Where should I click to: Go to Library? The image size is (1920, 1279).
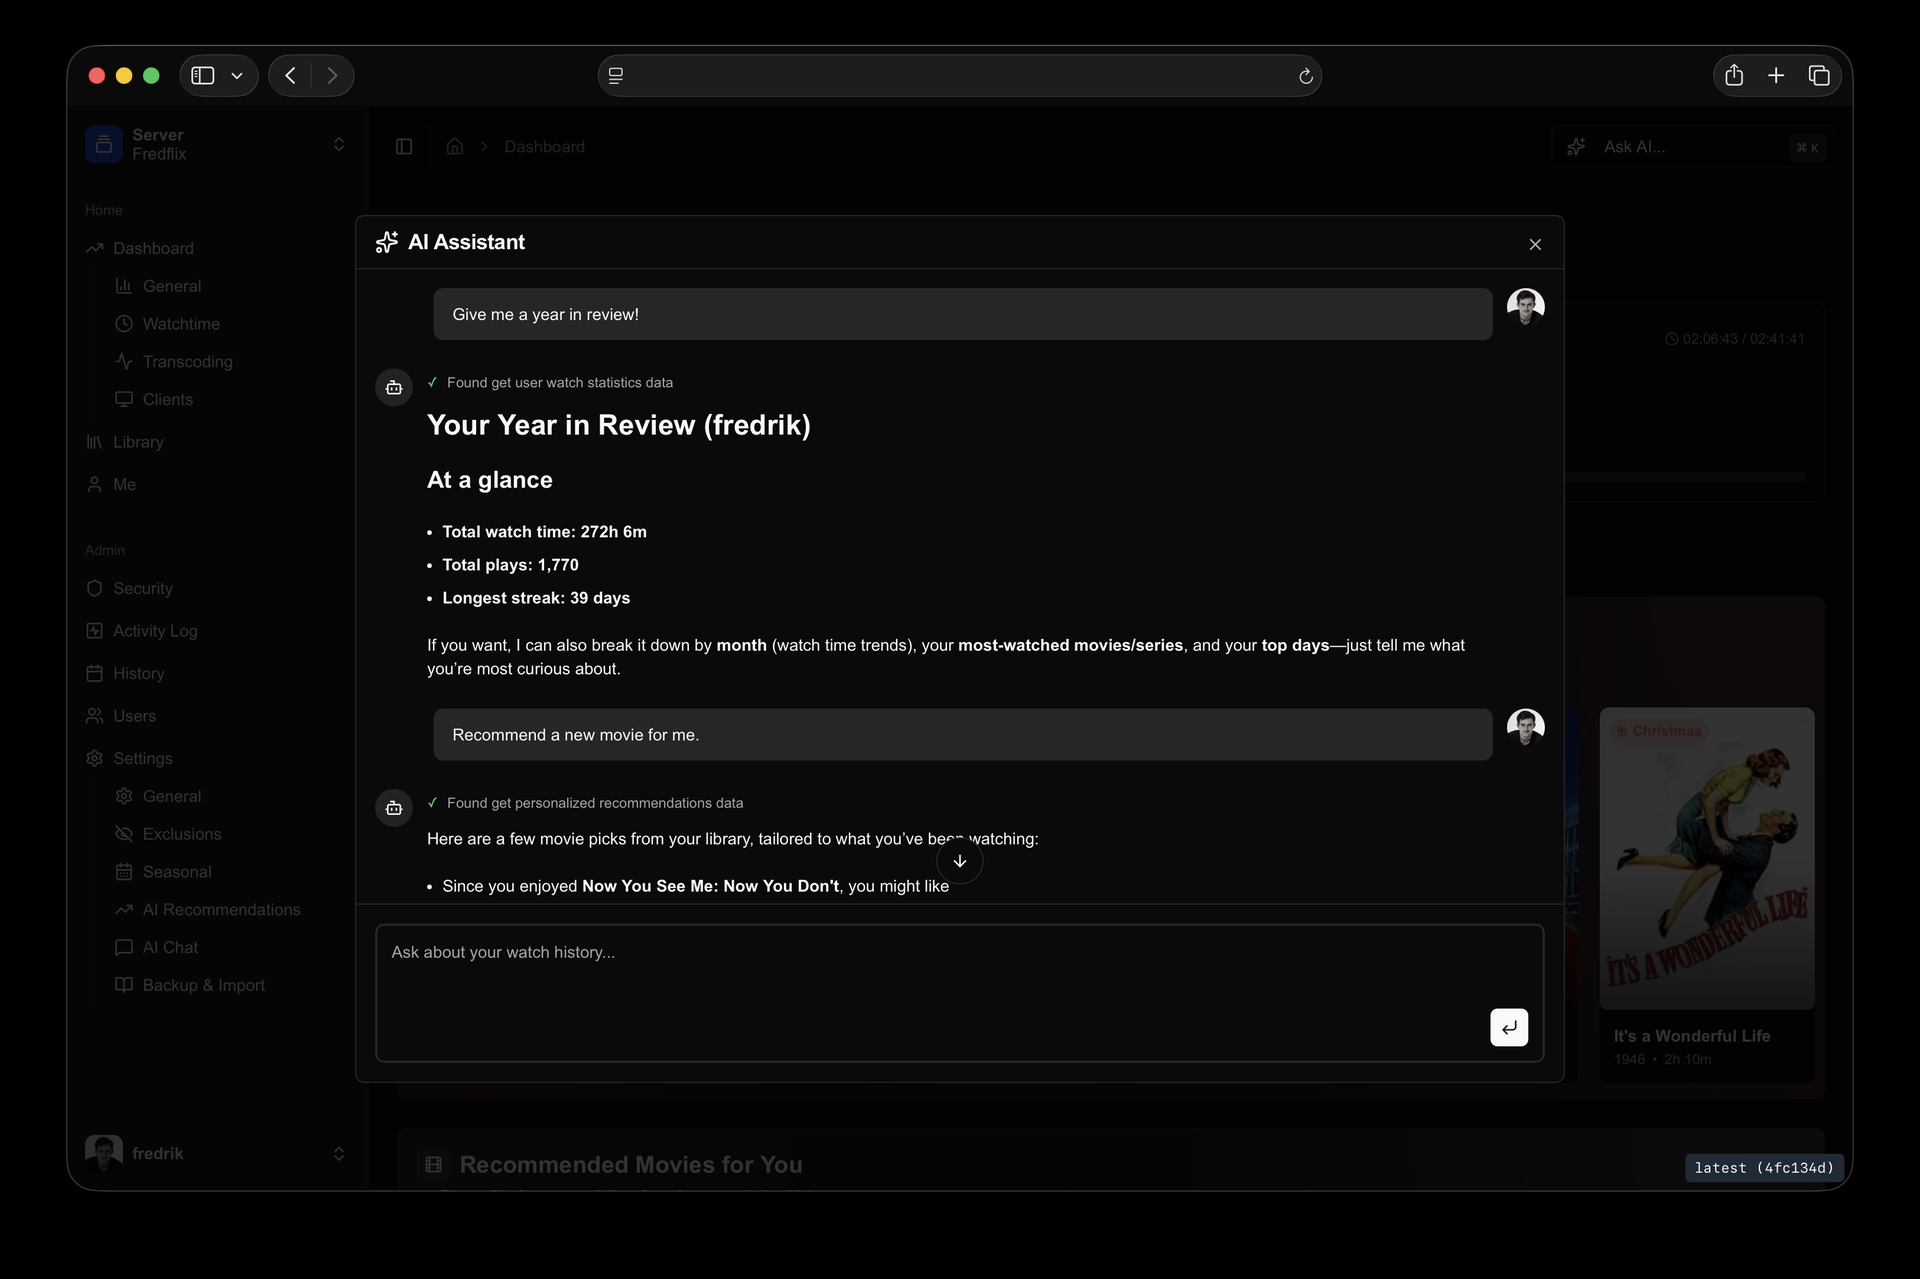coord(138,442)
